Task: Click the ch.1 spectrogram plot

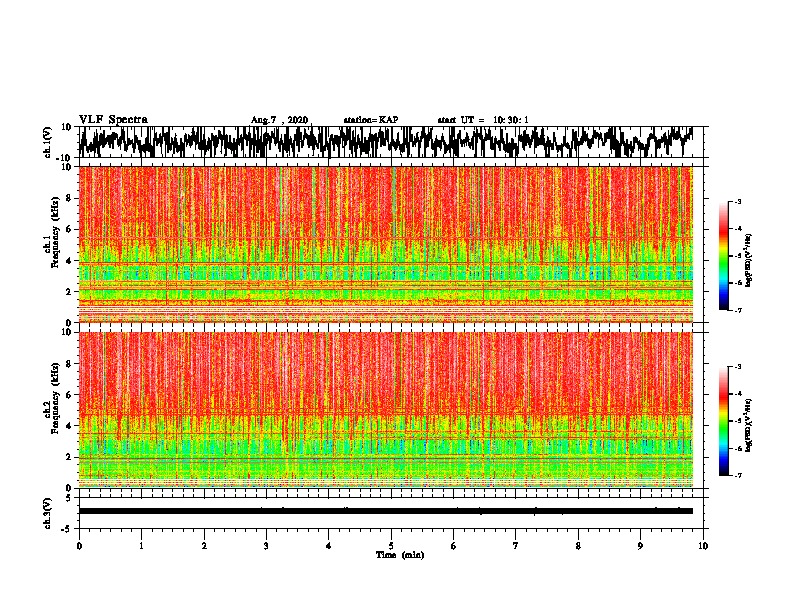Action: click(386, 244)
